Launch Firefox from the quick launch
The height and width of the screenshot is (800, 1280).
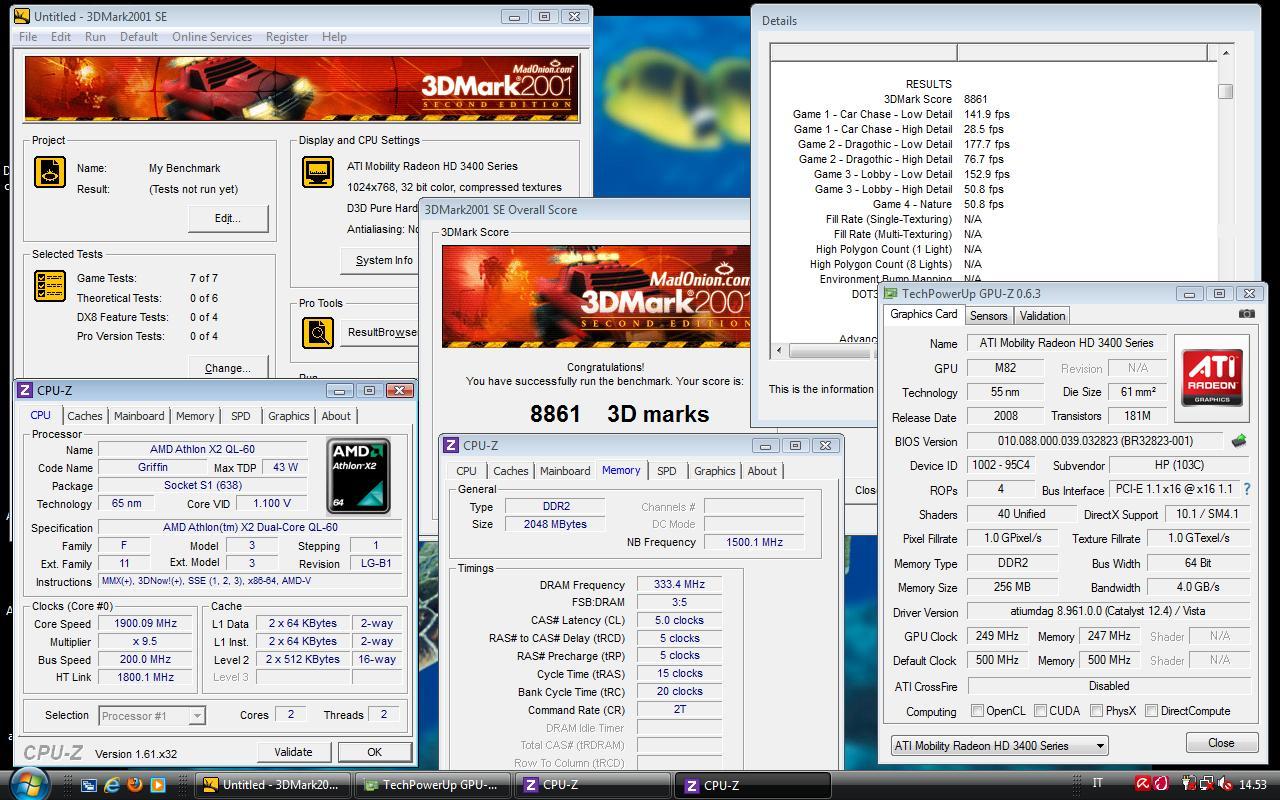pyautogui.click(x=135, y=785)
